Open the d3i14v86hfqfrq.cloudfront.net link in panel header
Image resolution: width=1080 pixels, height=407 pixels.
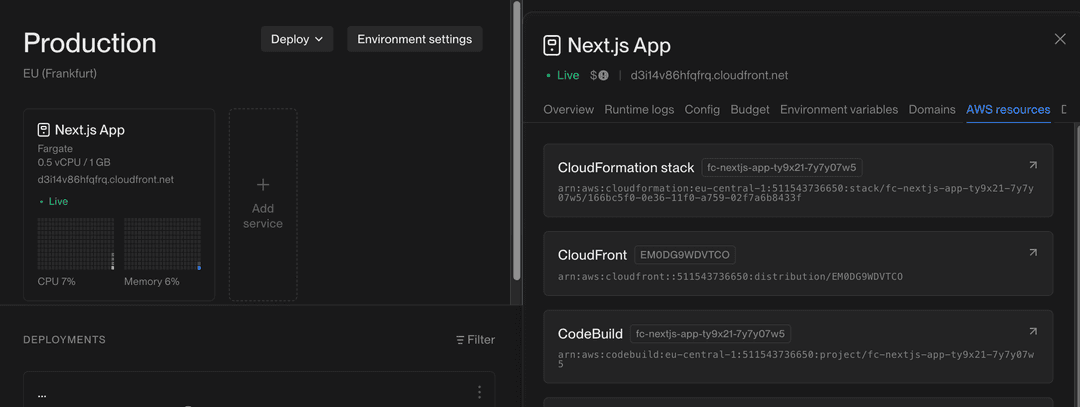(709, 76)
